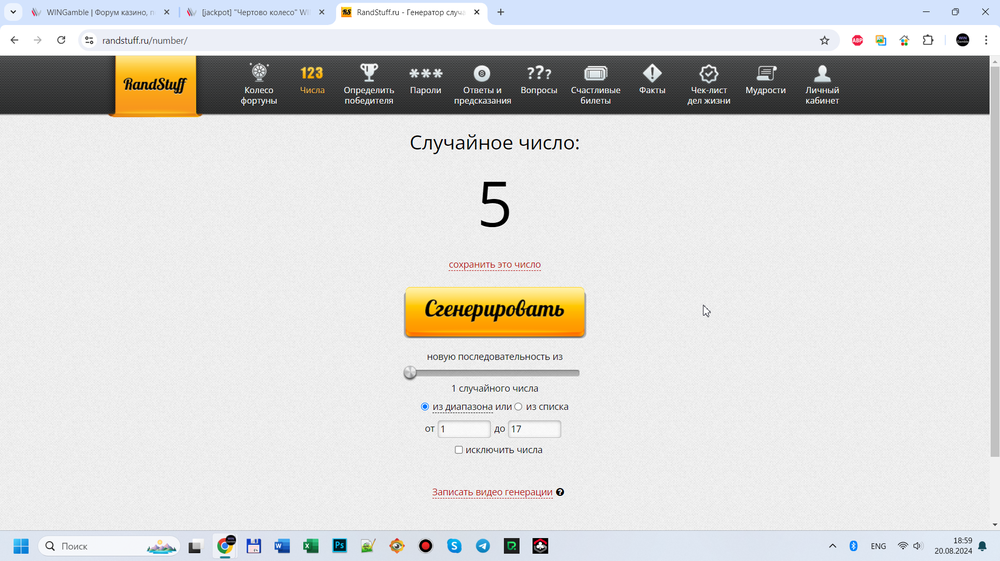The width and height of the screenshot is (1000, 561).
Task: Select the из списка radio button
Action: point(518,407)
